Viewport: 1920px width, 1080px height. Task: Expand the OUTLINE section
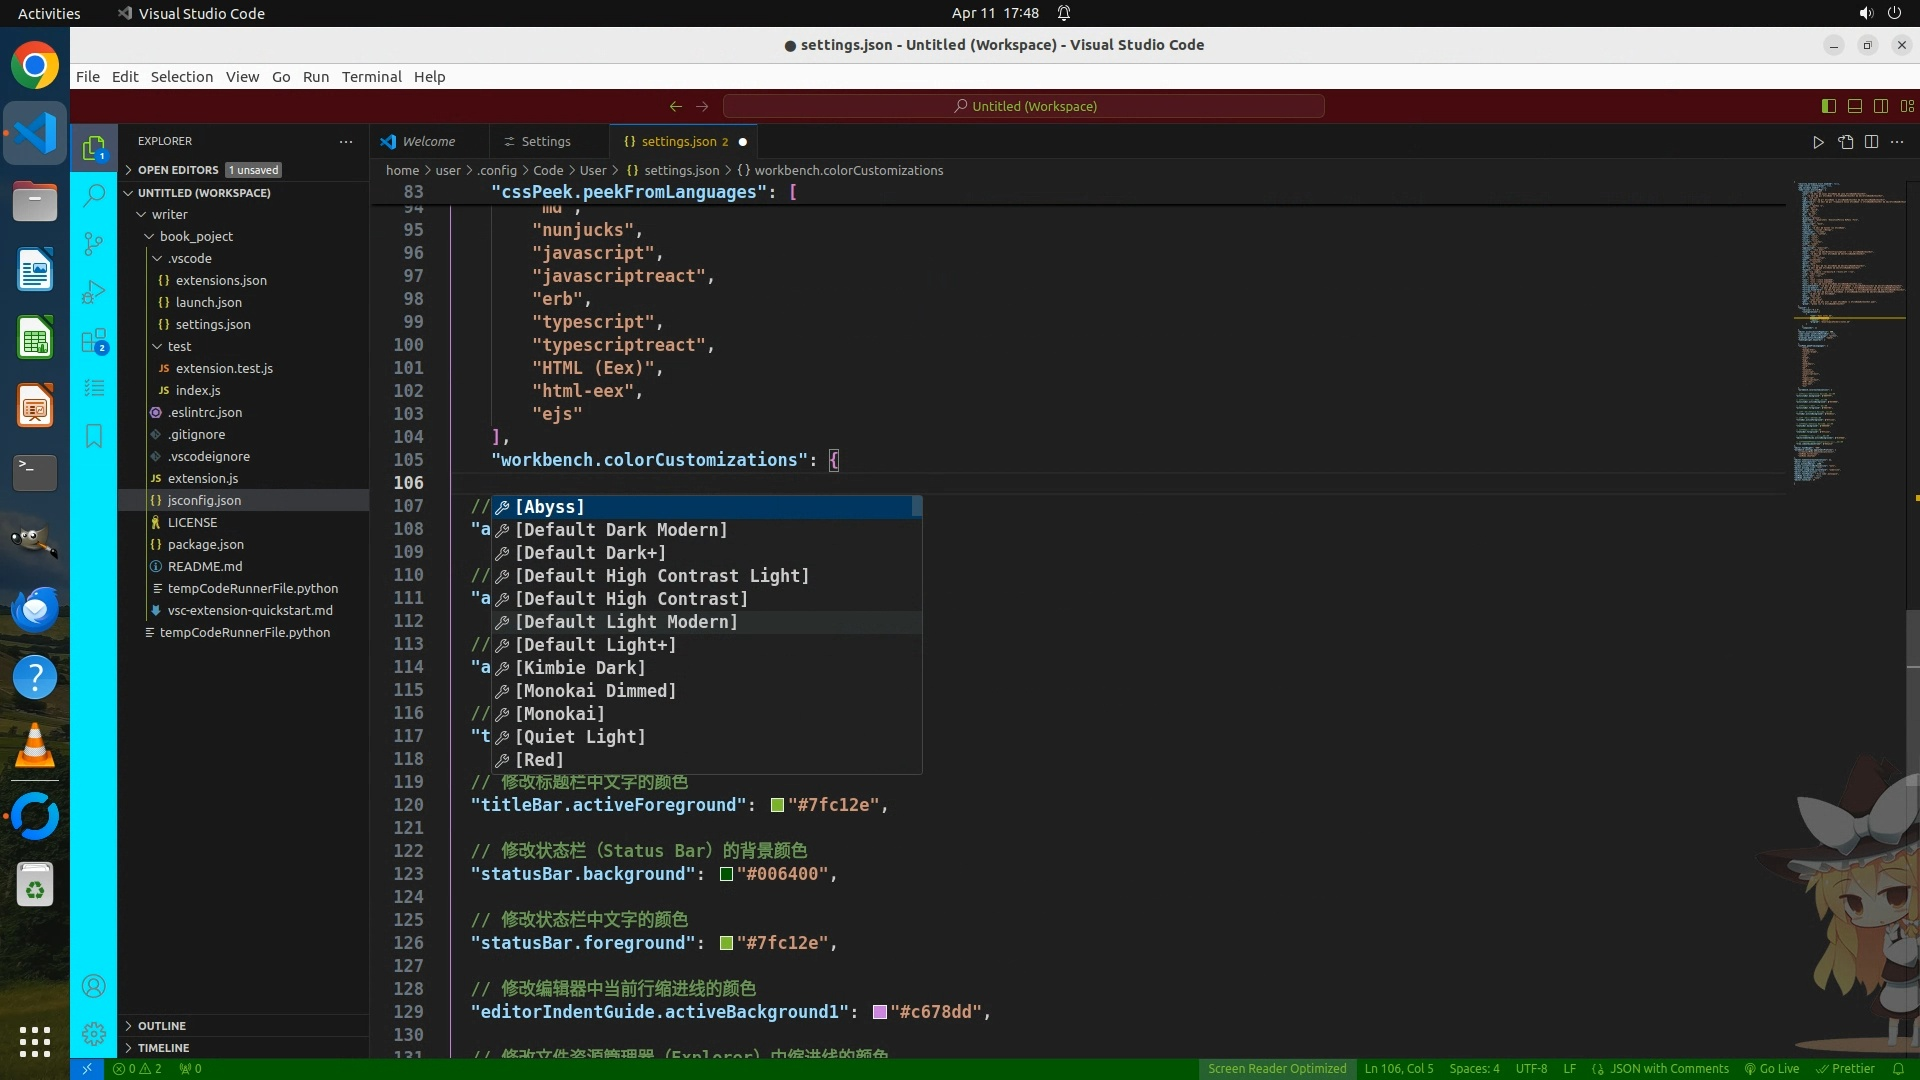point(162,1026)
